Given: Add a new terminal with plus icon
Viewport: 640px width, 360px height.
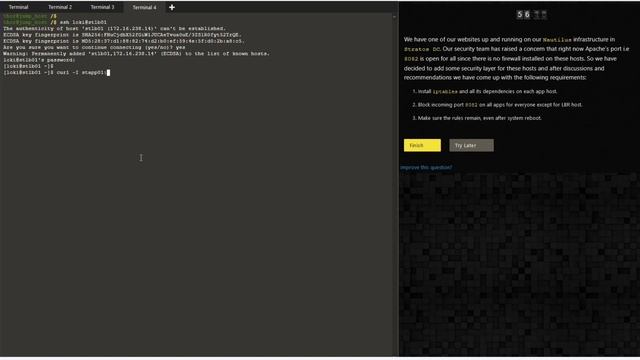Looking at the screenshot, I should pos(172,7).
